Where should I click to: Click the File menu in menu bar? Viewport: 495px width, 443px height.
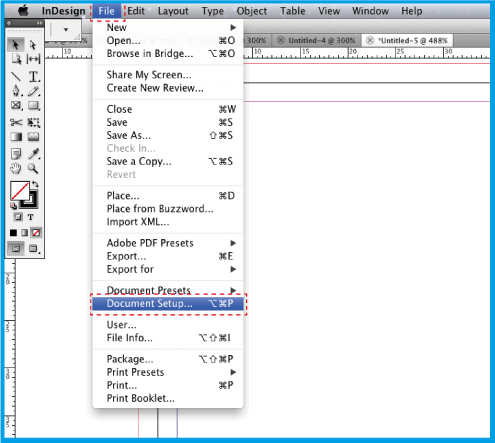(x=106, y=11)
